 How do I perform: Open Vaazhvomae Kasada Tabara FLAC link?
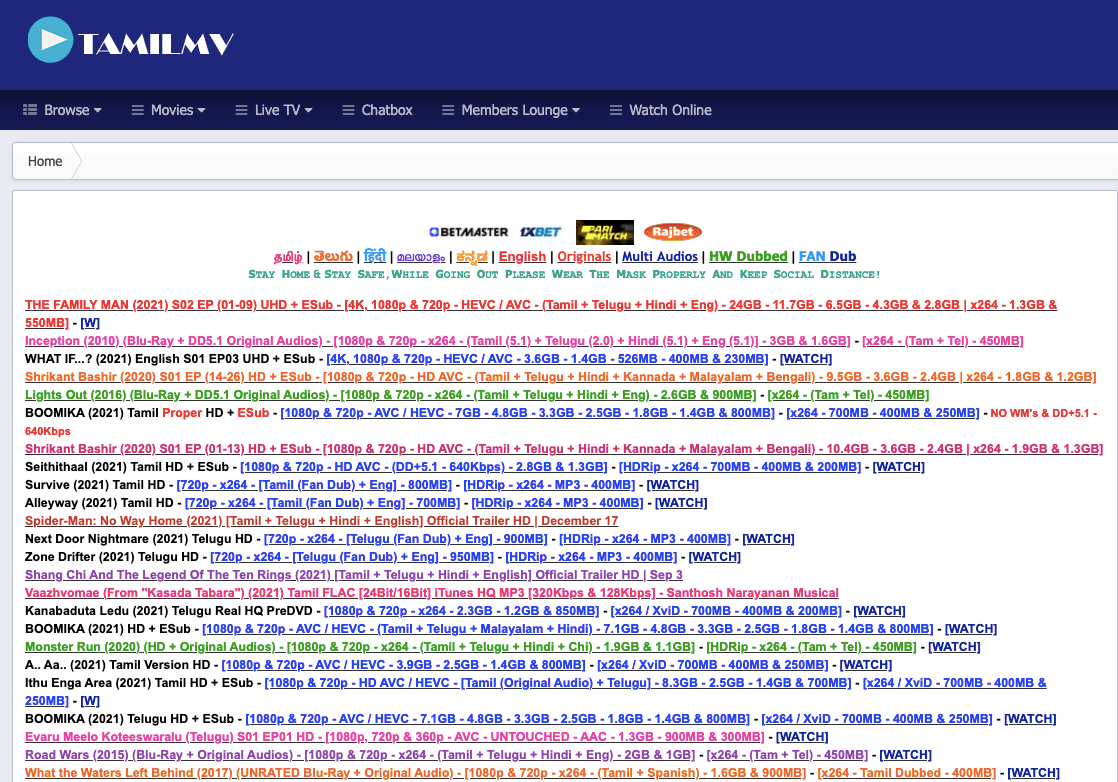point(431,592)
